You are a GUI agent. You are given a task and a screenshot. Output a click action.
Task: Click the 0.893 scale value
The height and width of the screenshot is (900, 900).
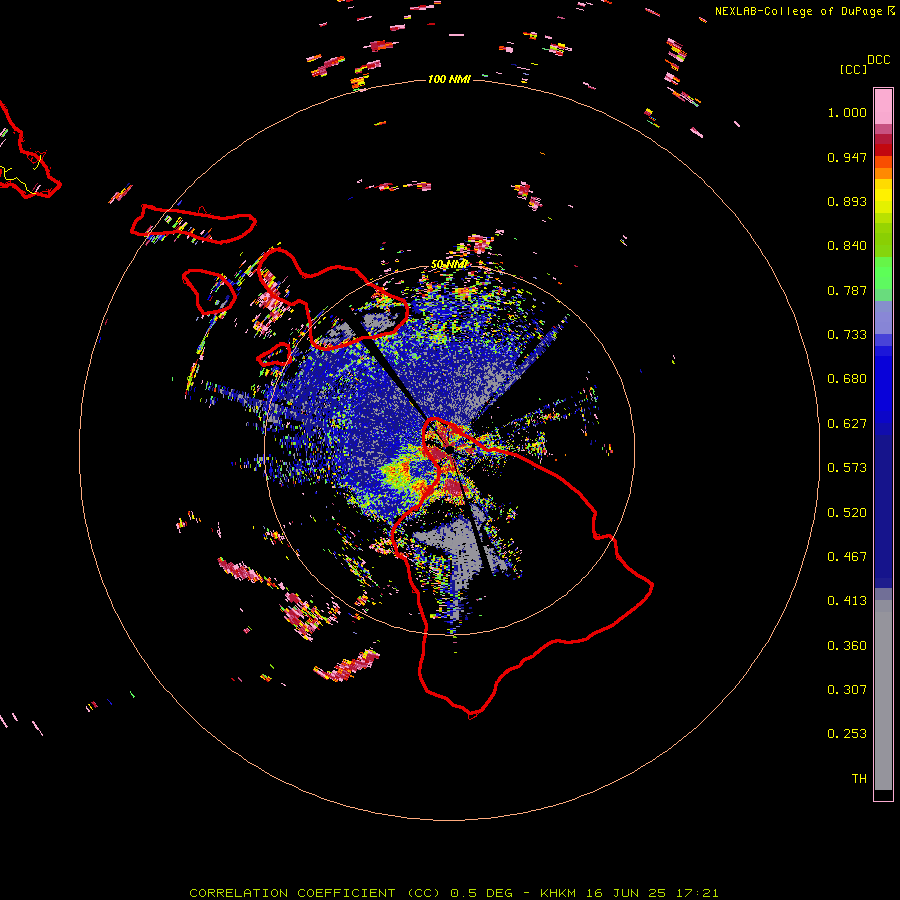(x=847, y=201)
